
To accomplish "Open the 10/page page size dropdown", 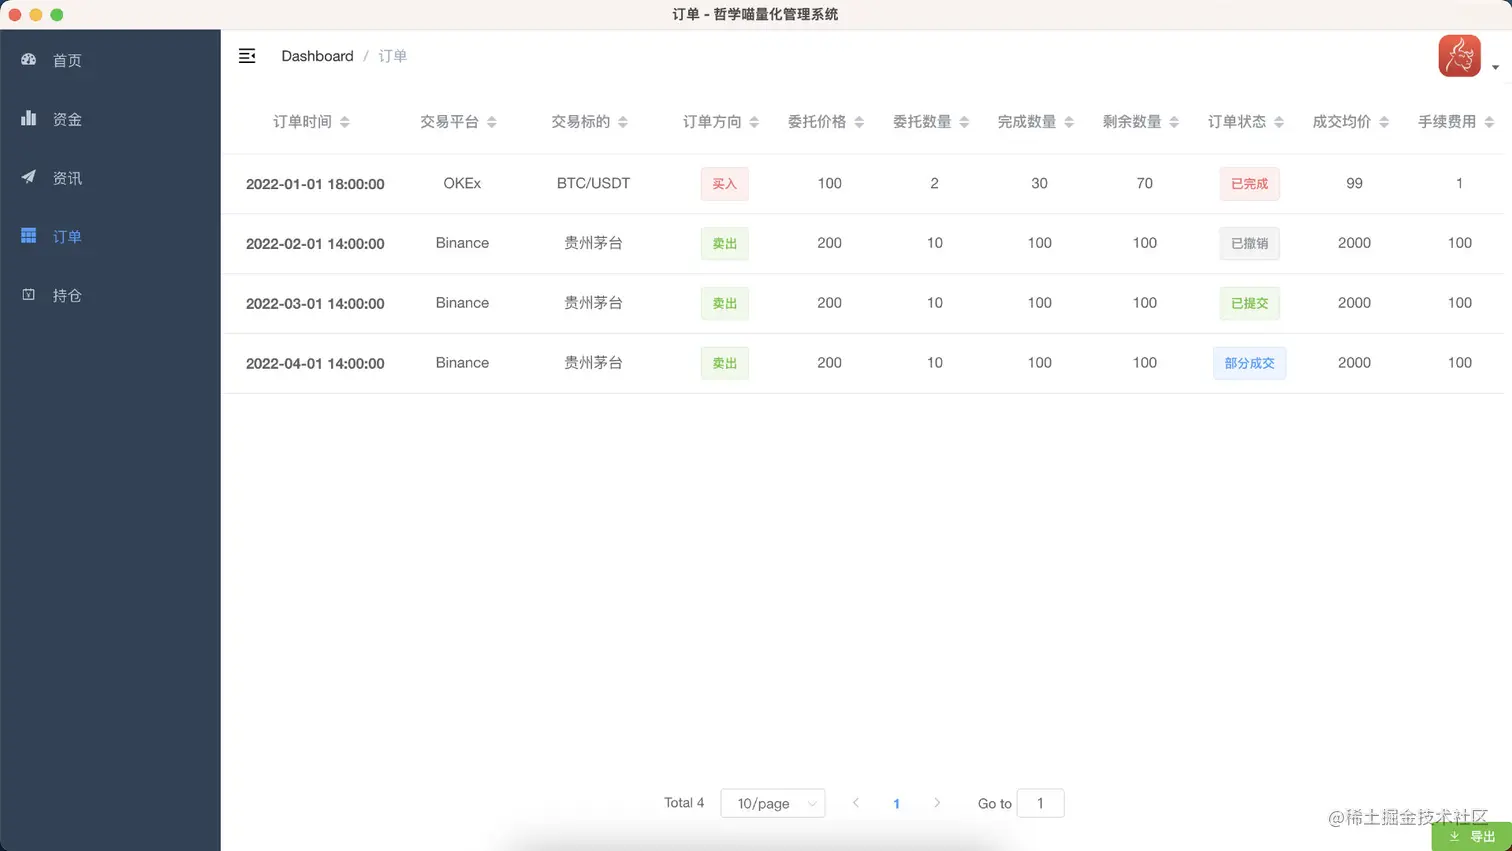I will tap(773, 803).
